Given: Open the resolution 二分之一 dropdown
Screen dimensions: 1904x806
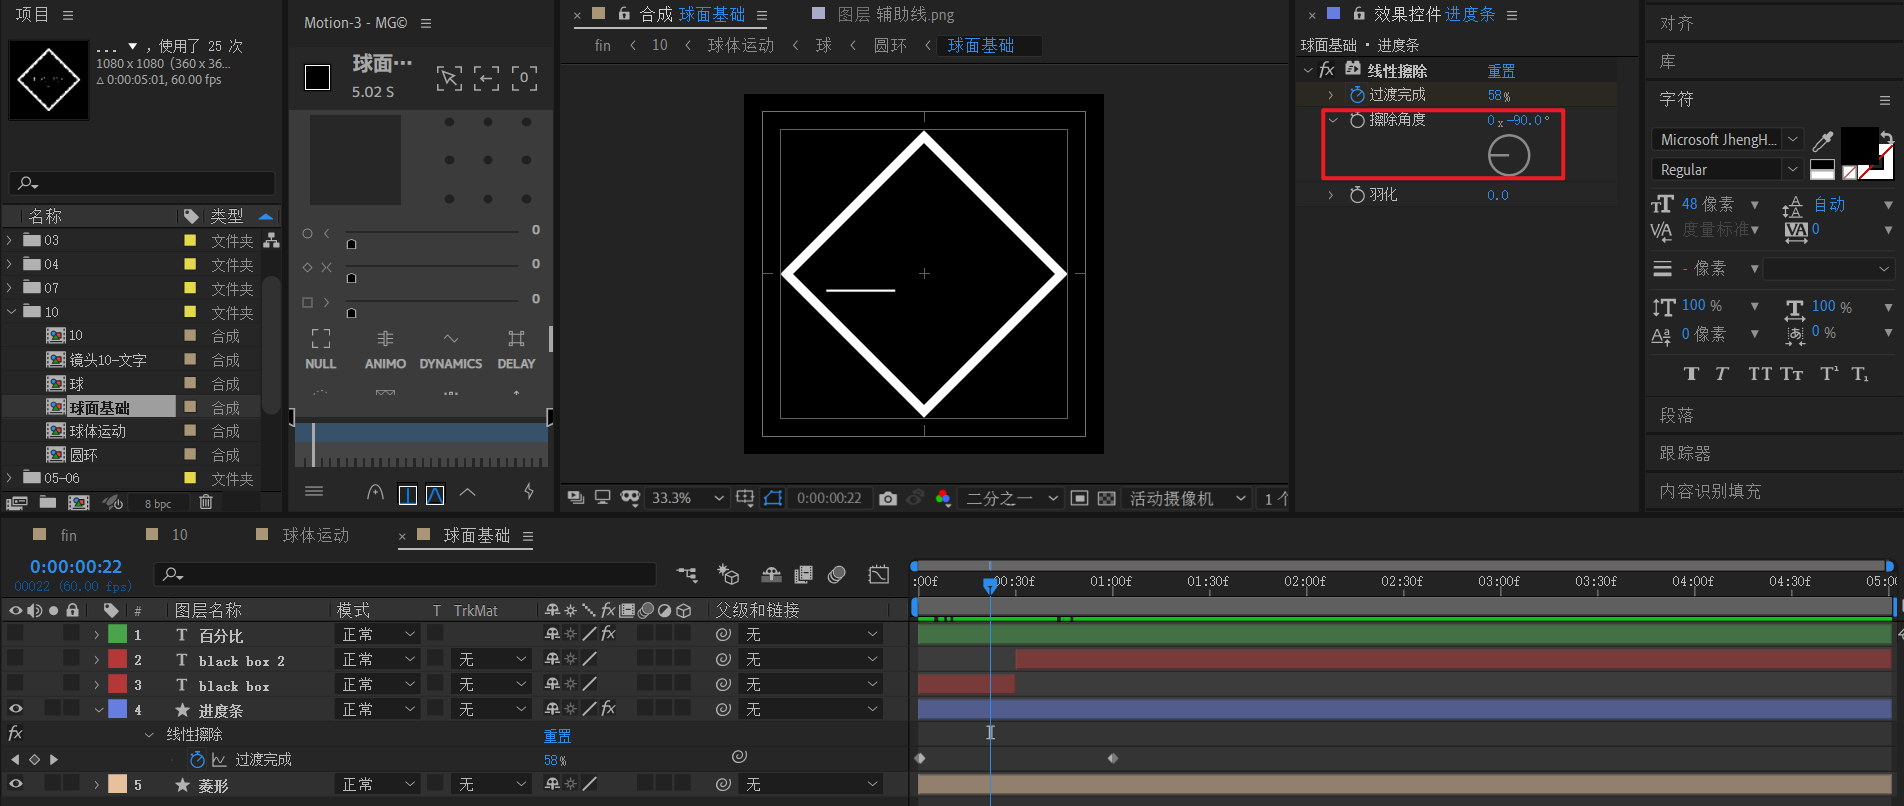Looking at the screenshot, I should (x=1011, y=498).
